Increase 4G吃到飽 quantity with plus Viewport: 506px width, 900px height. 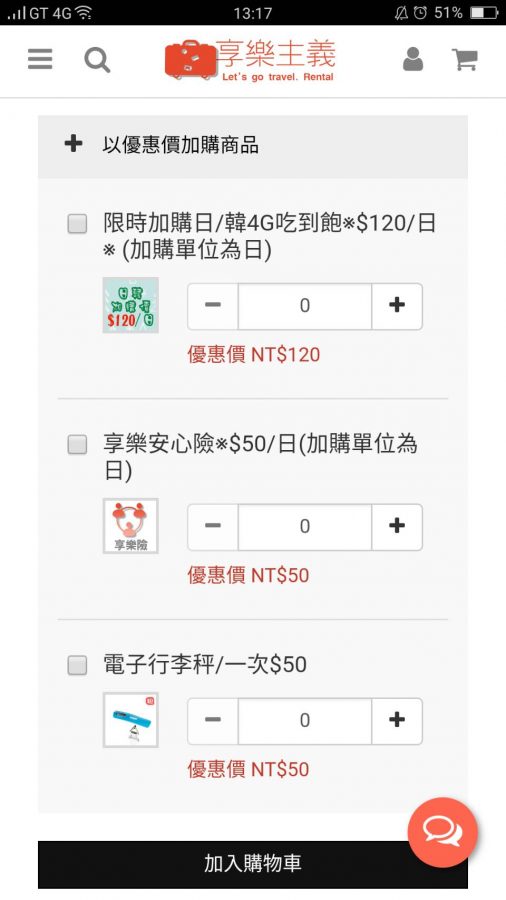(397, 305)
